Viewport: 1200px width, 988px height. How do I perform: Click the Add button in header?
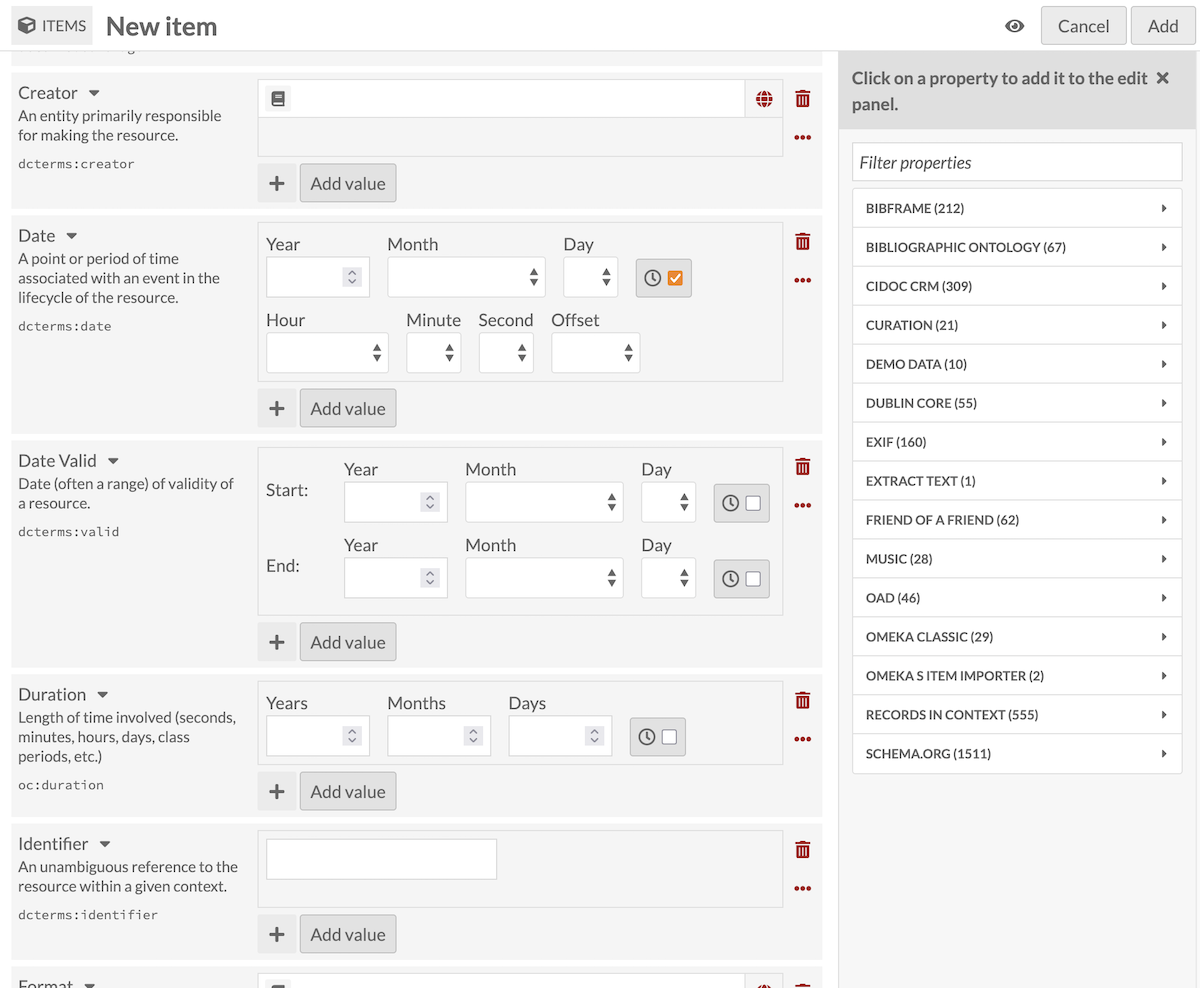pyautogui.click(x=1163, y=26)
